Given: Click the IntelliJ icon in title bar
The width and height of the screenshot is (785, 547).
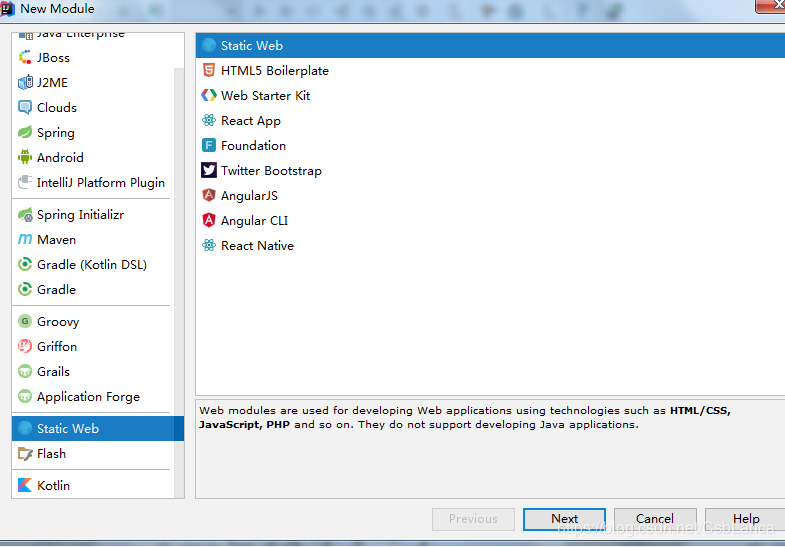Looking at the screenshot, I should [7, 9].
